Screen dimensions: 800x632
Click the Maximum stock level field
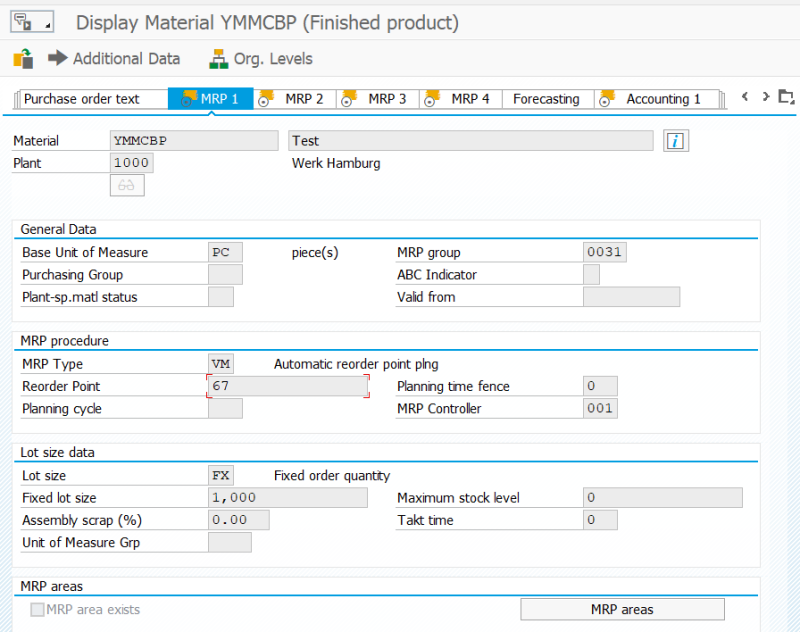click(x=663, y=498)
